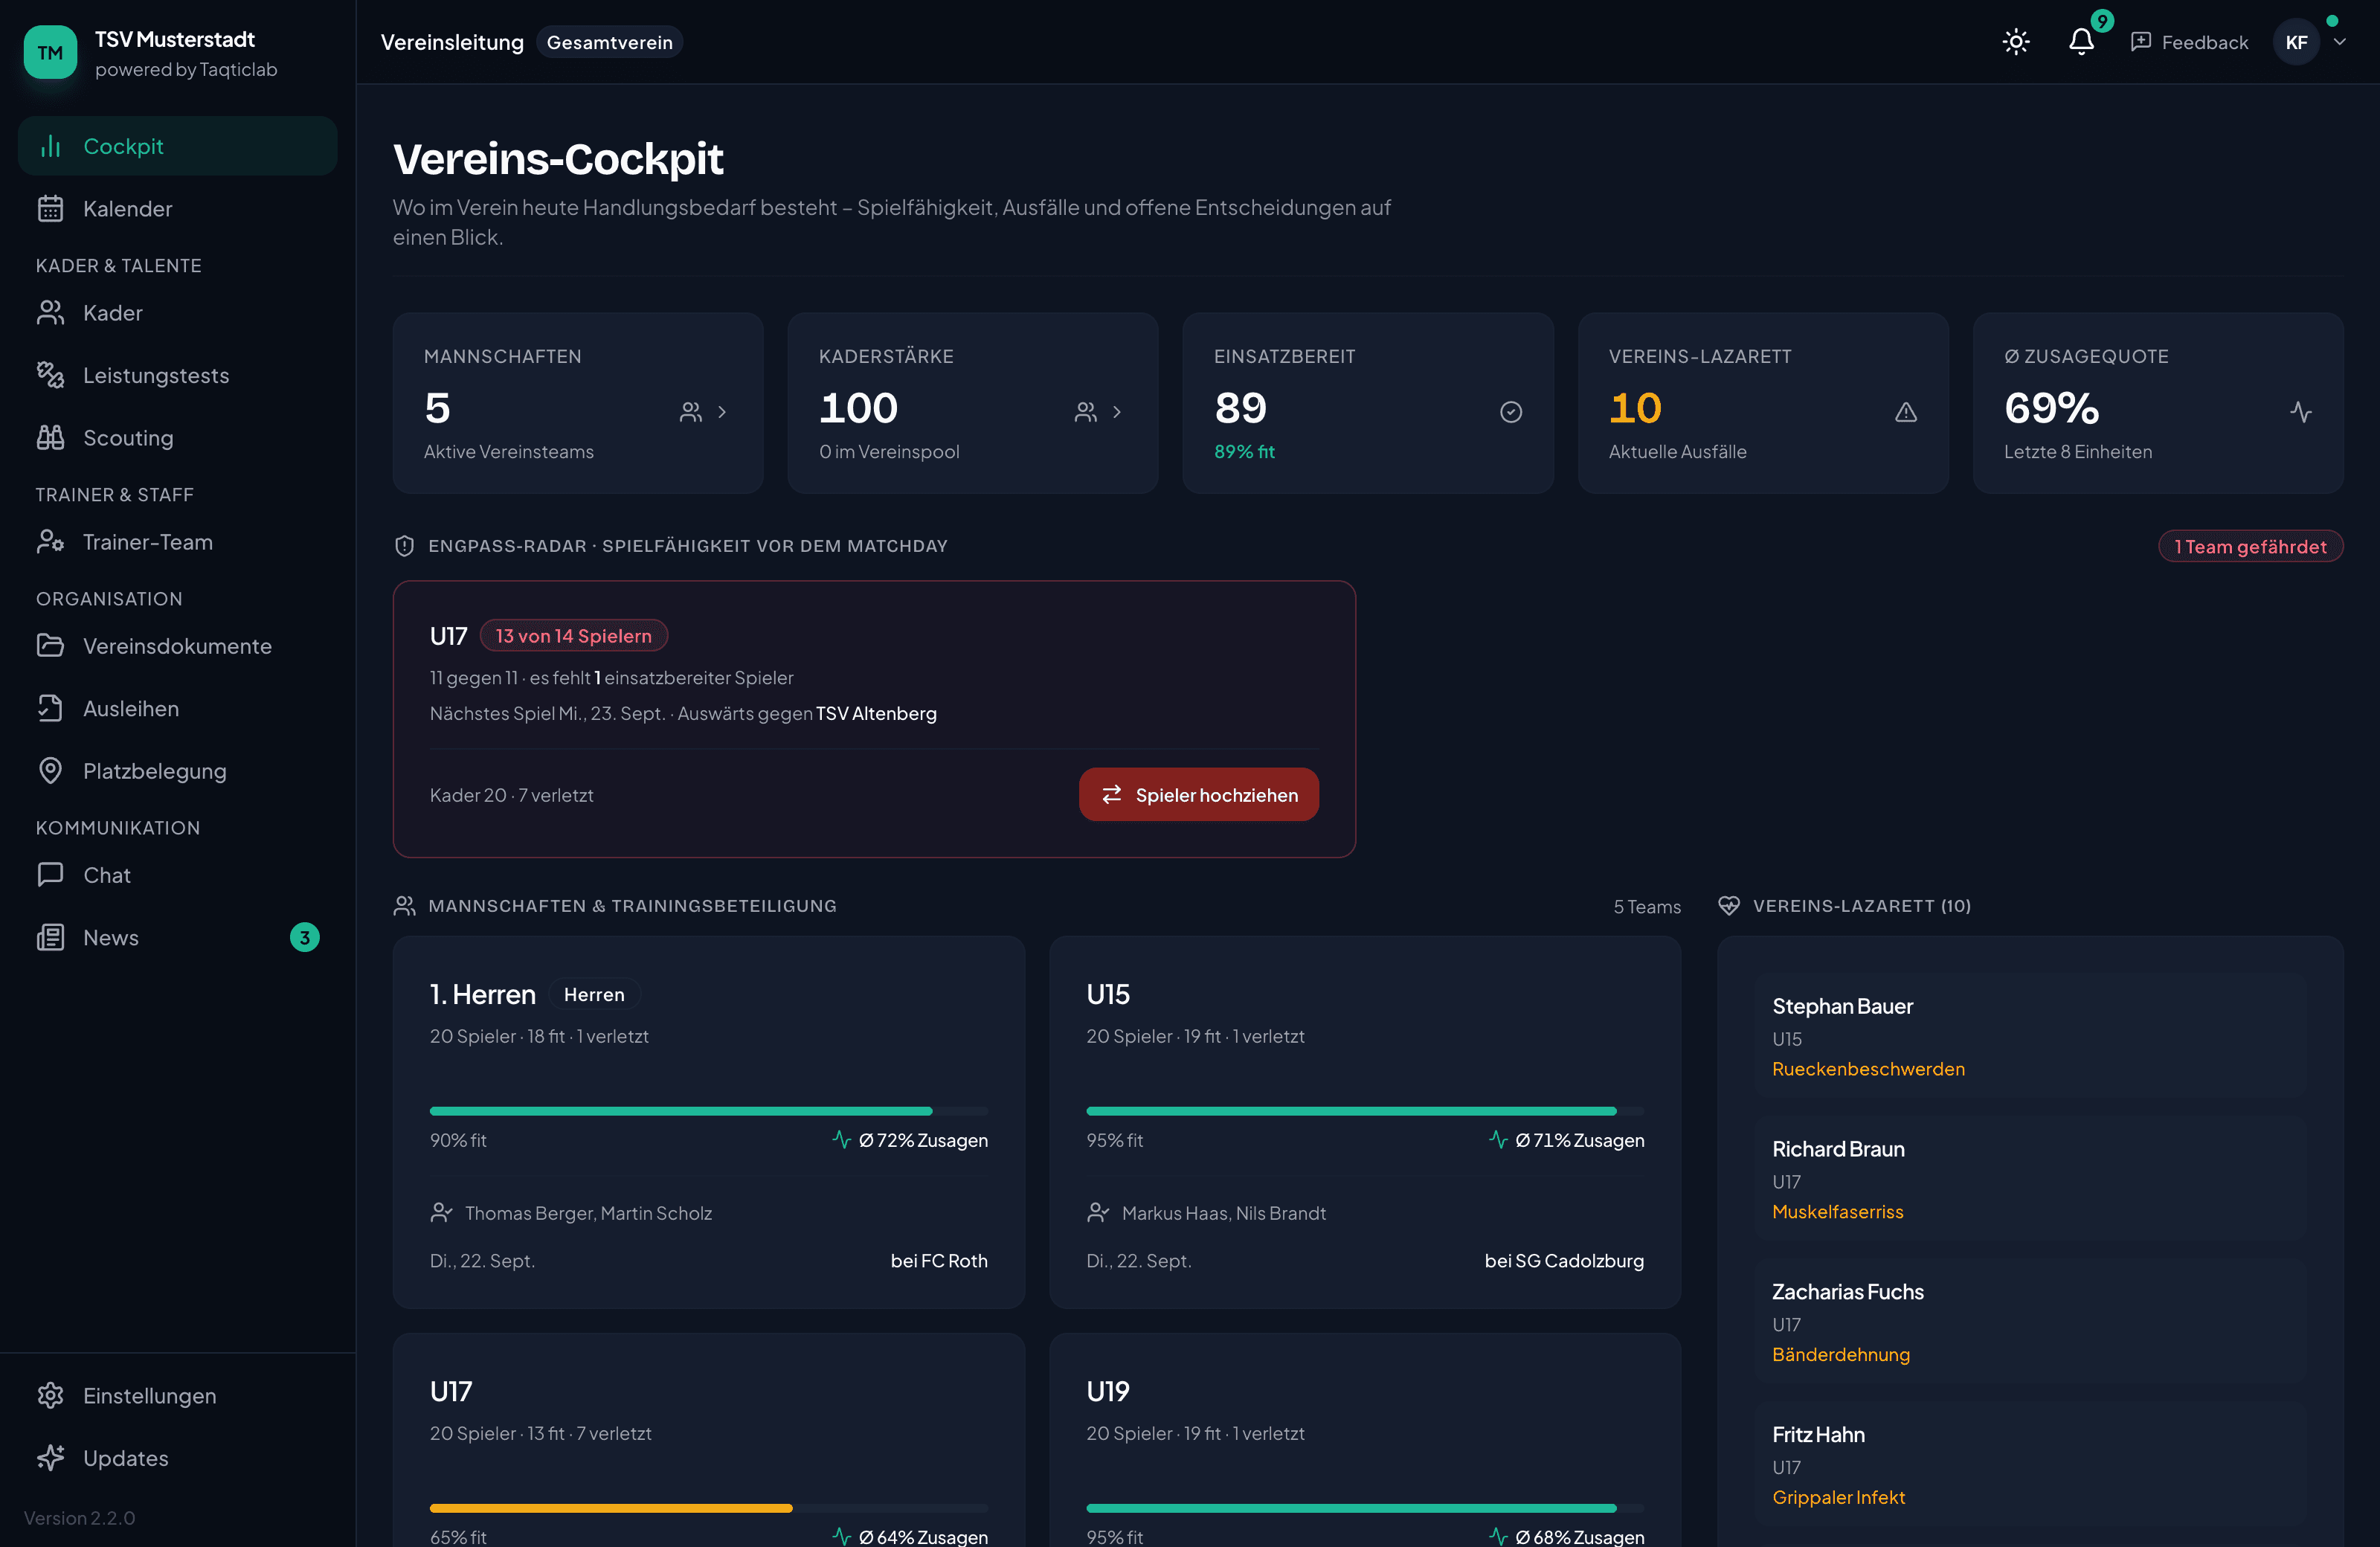
Task: Open the Cockpit menu item
Action: click(x=178, y=146)
